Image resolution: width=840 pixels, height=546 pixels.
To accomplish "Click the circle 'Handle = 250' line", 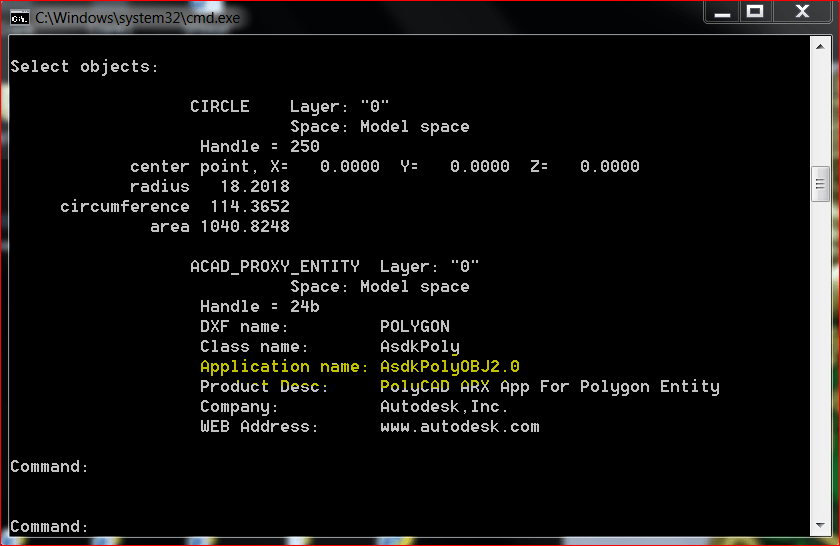I will 260,146.
